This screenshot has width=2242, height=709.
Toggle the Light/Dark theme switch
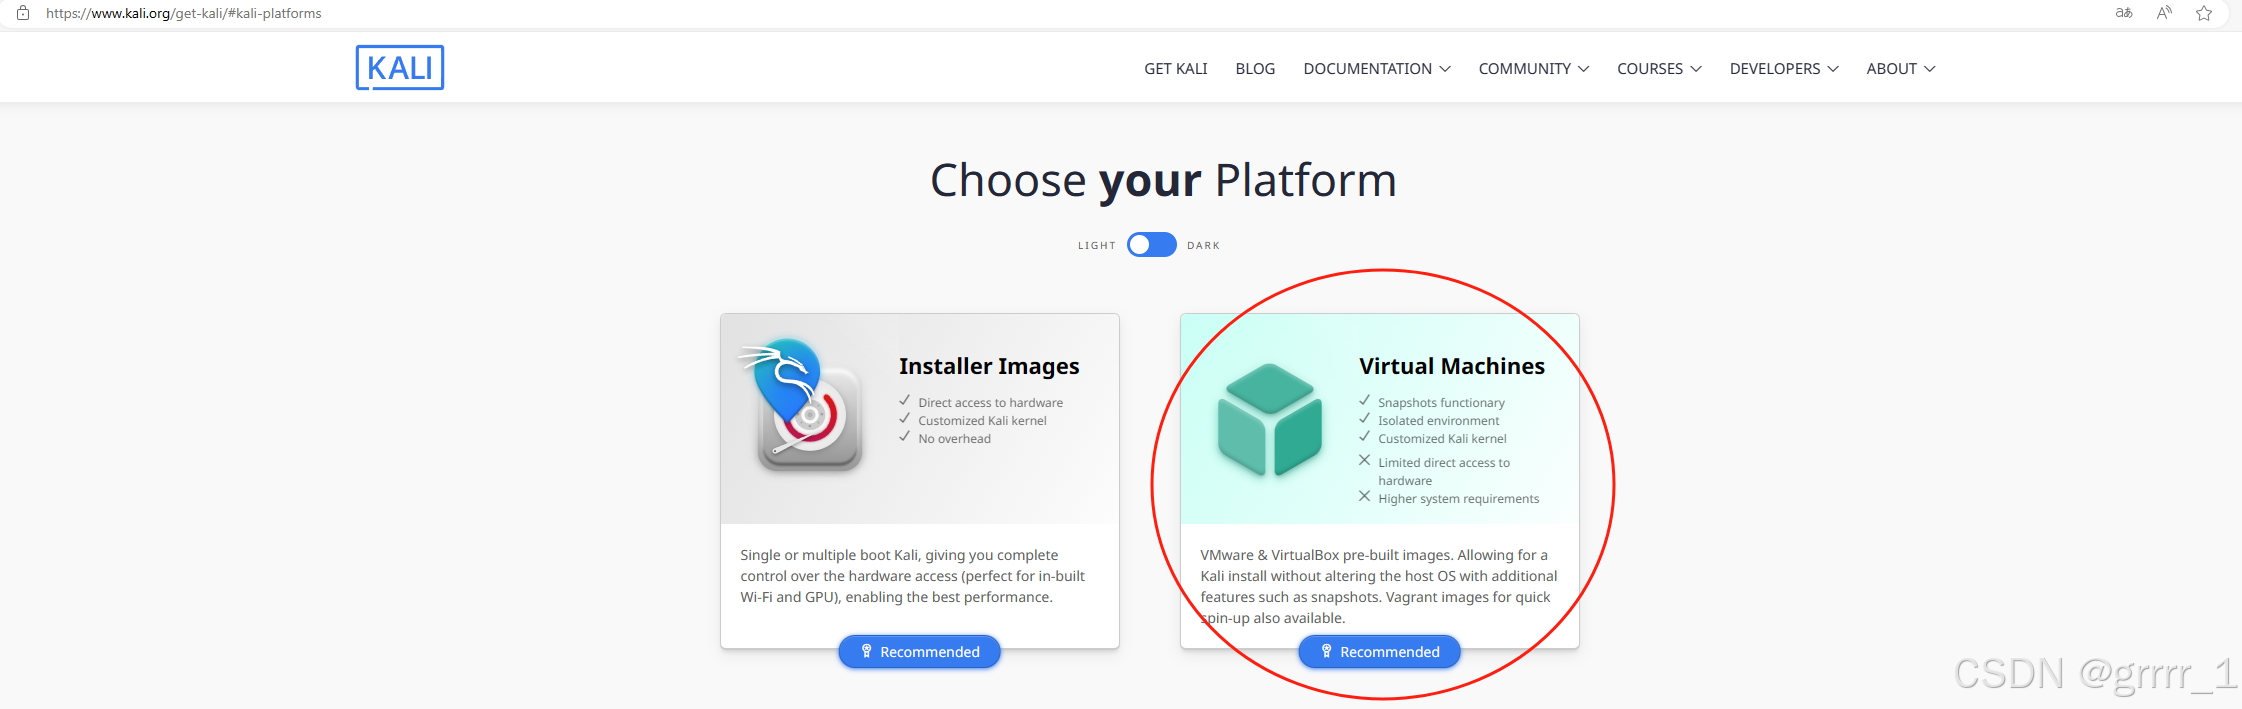point(1151,245)
